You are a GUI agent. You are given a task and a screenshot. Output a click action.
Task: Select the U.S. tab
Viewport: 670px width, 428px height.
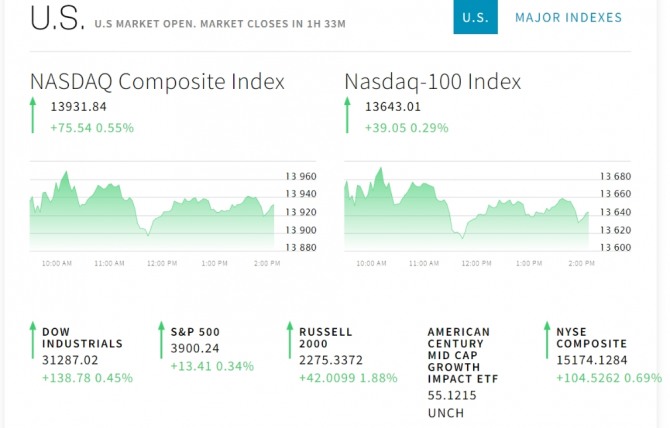point(475,17)
